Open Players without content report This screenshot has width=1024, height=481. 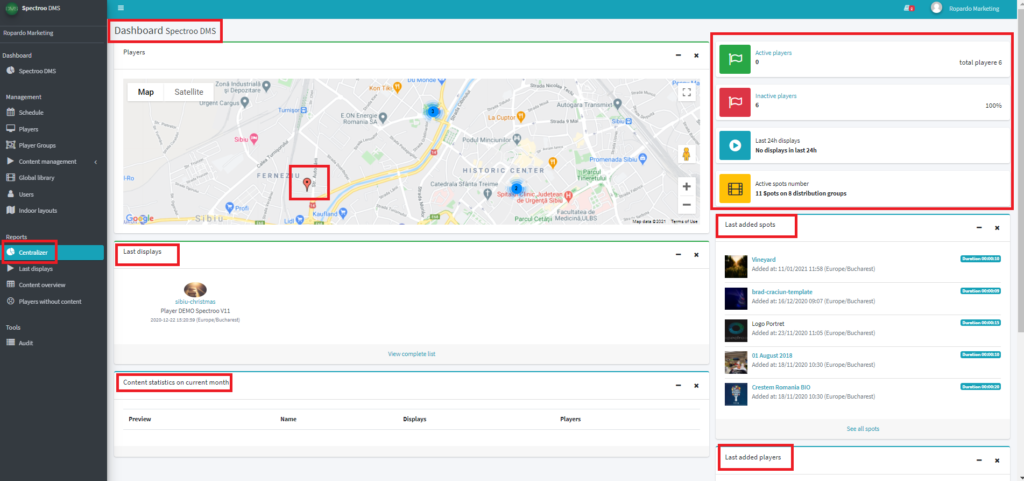coord(52,302)
